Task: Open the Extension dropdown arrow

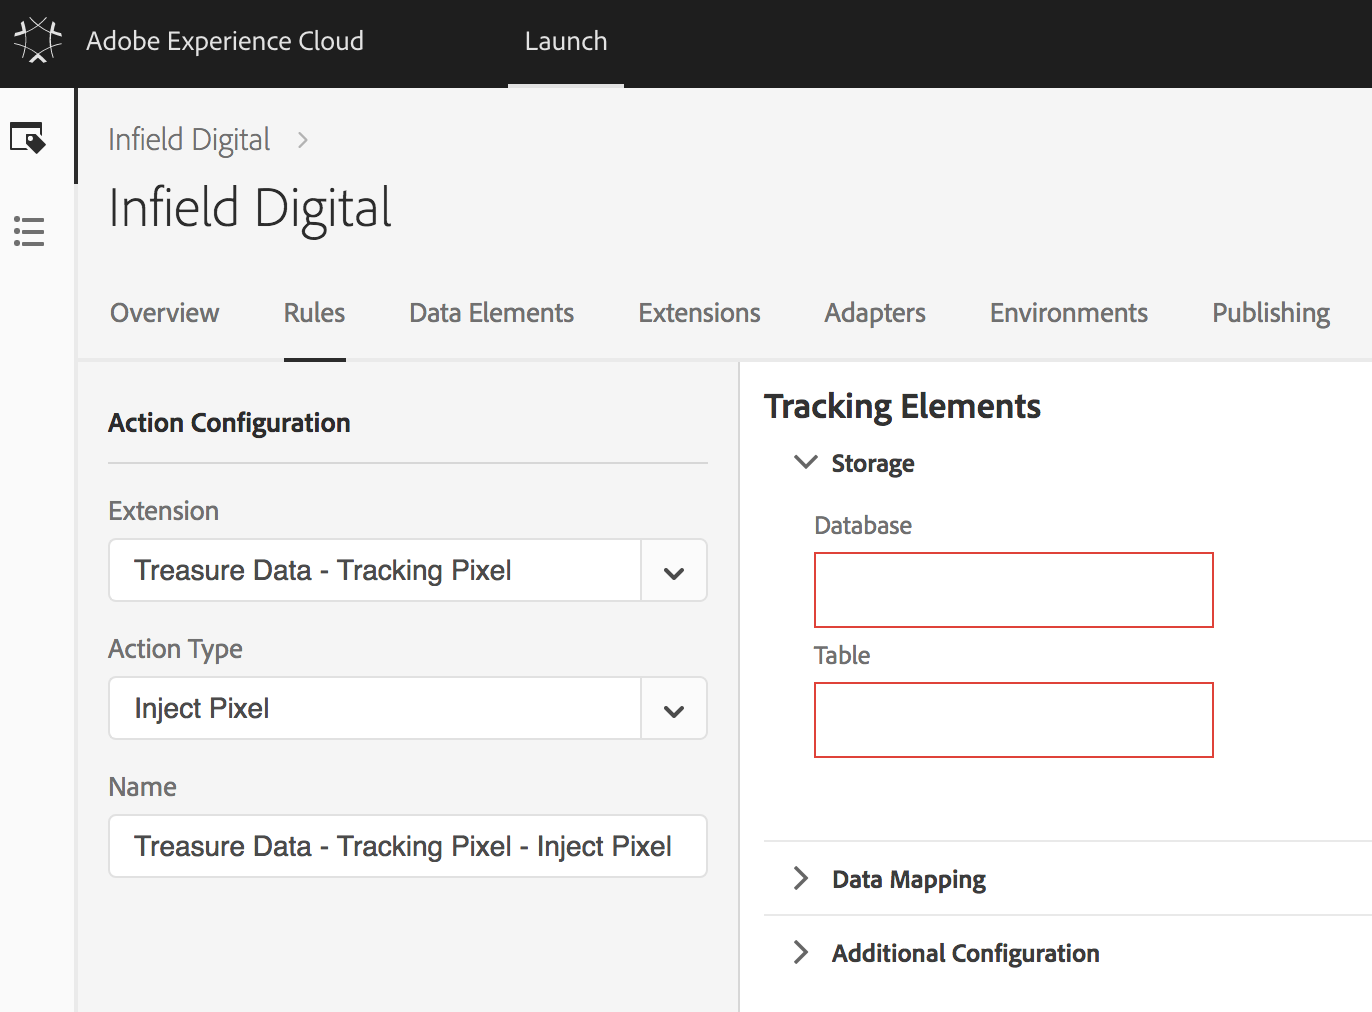Action: pyautogui.click(x=673, y=571)
